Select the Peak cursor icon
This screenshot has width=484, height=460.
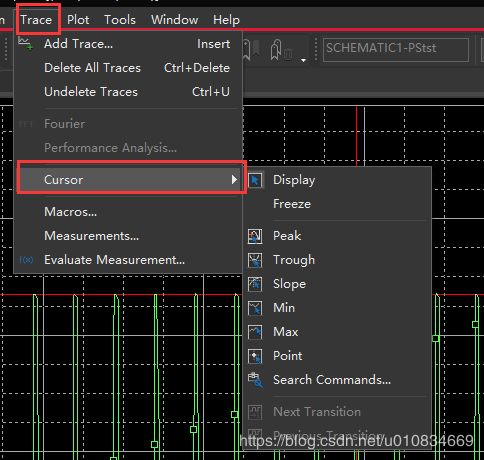(x=255, y=236)
